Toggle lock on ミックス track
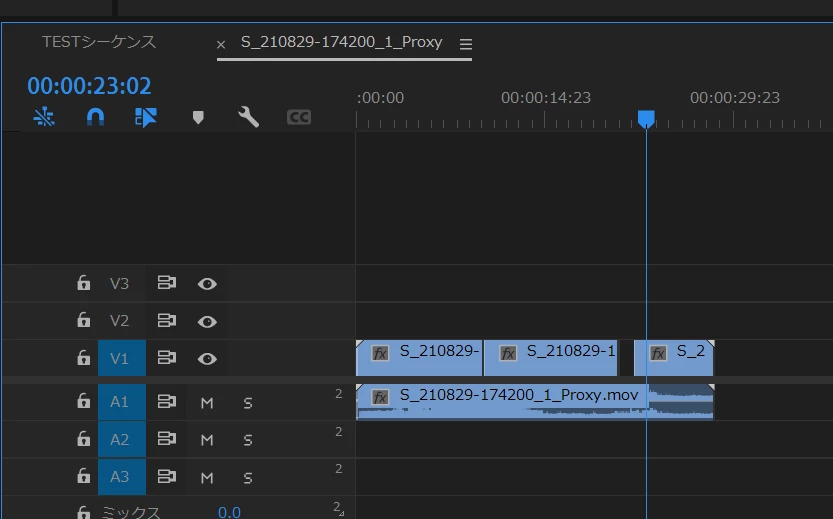The height and width of the screenshot is (519, 833). point(83,512)
